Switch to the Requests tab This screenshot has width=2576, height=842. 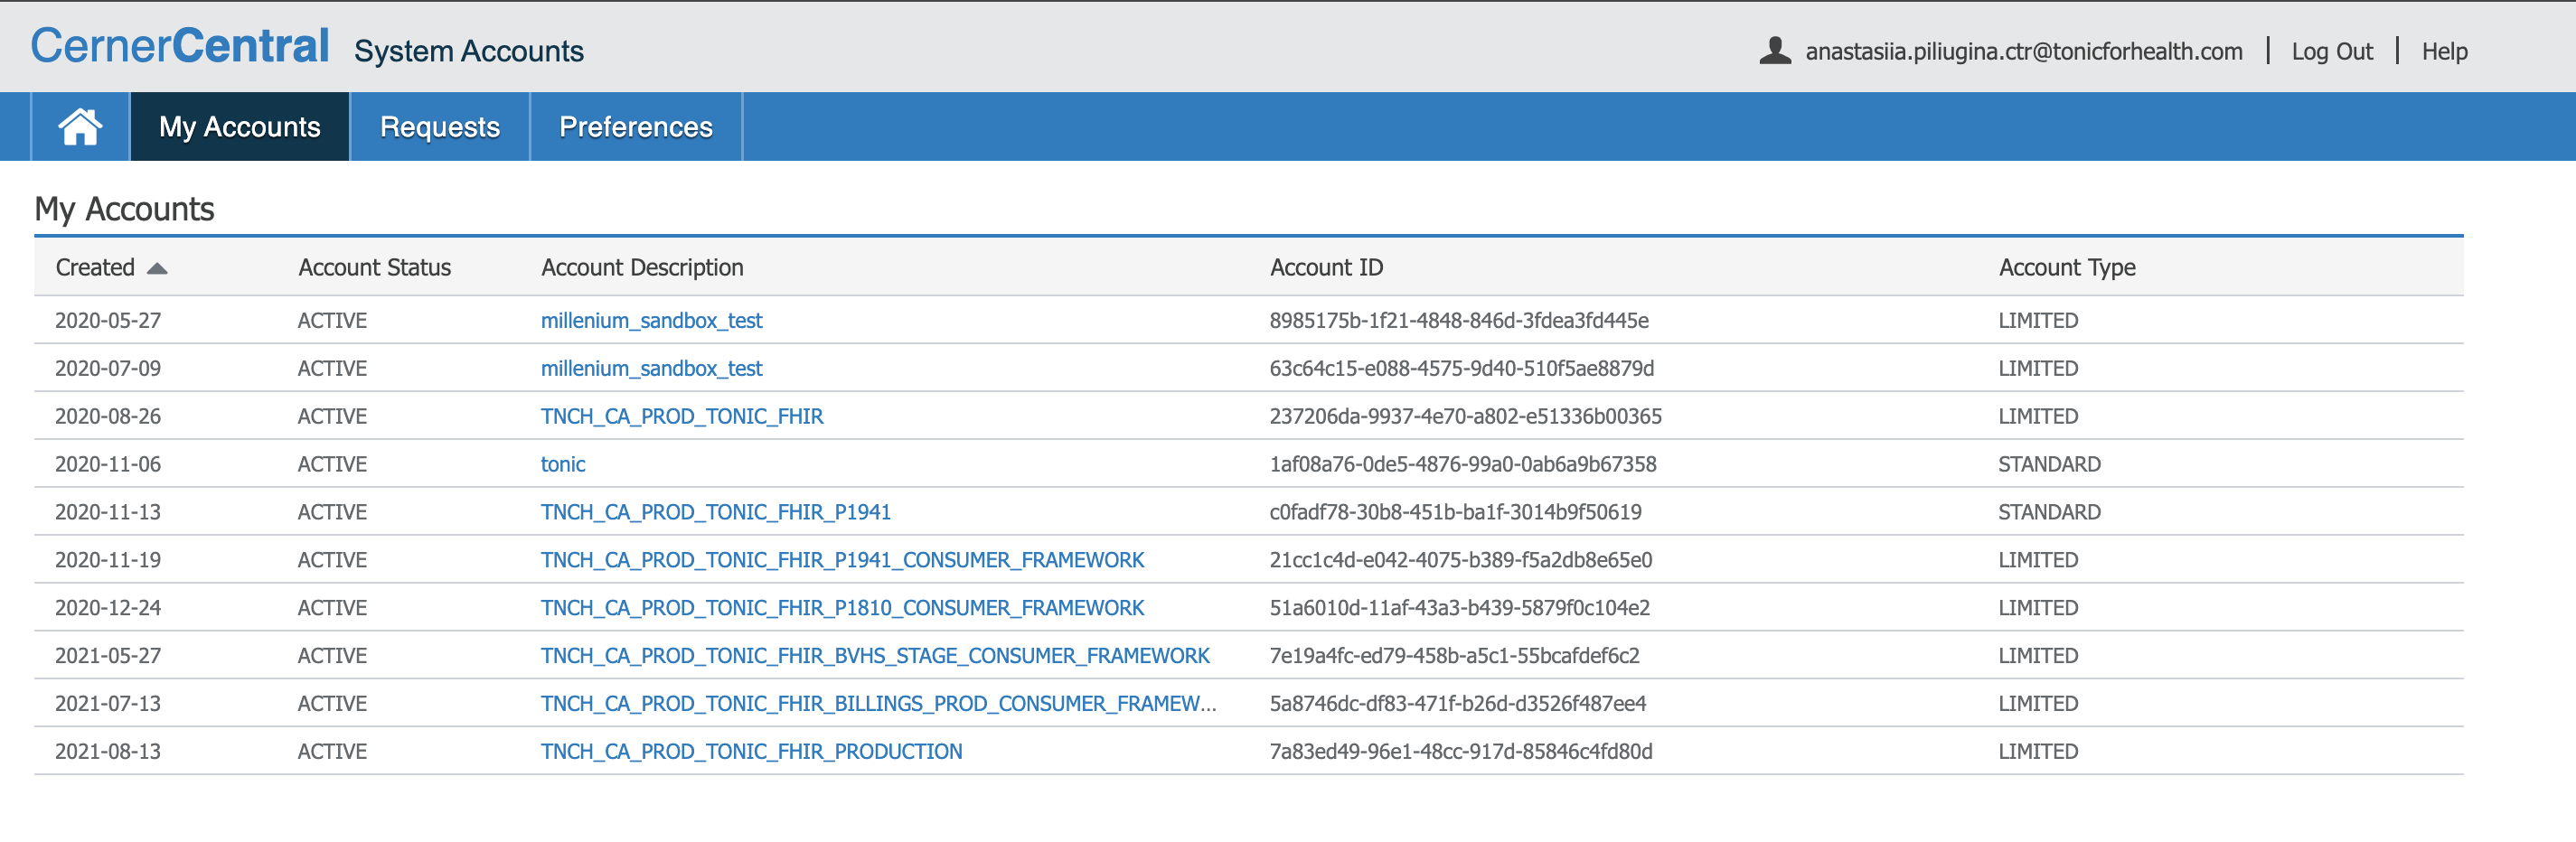[439, 127]
